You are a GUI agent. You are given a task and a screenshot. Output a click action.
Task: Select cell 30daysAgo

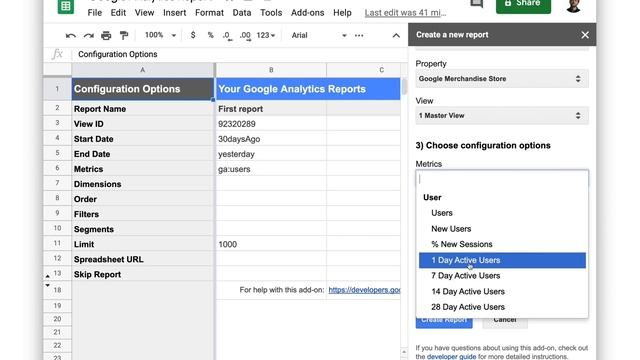tap(271, 139)
